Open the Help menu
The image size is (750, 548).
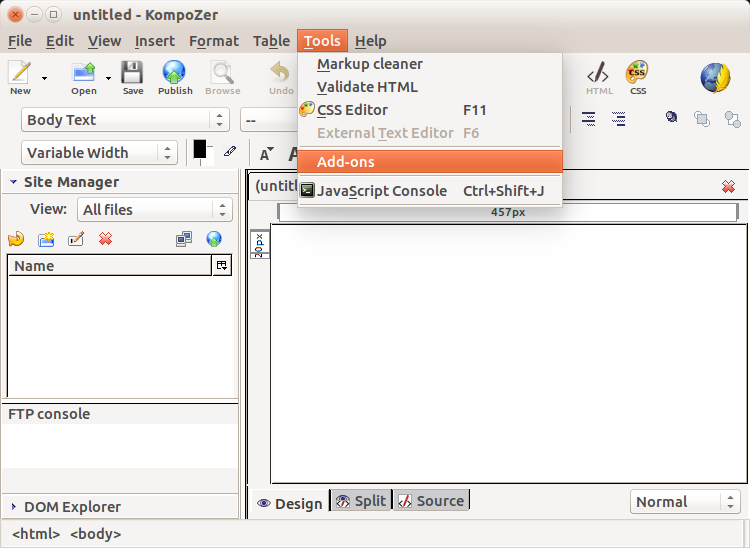(371, 41)
